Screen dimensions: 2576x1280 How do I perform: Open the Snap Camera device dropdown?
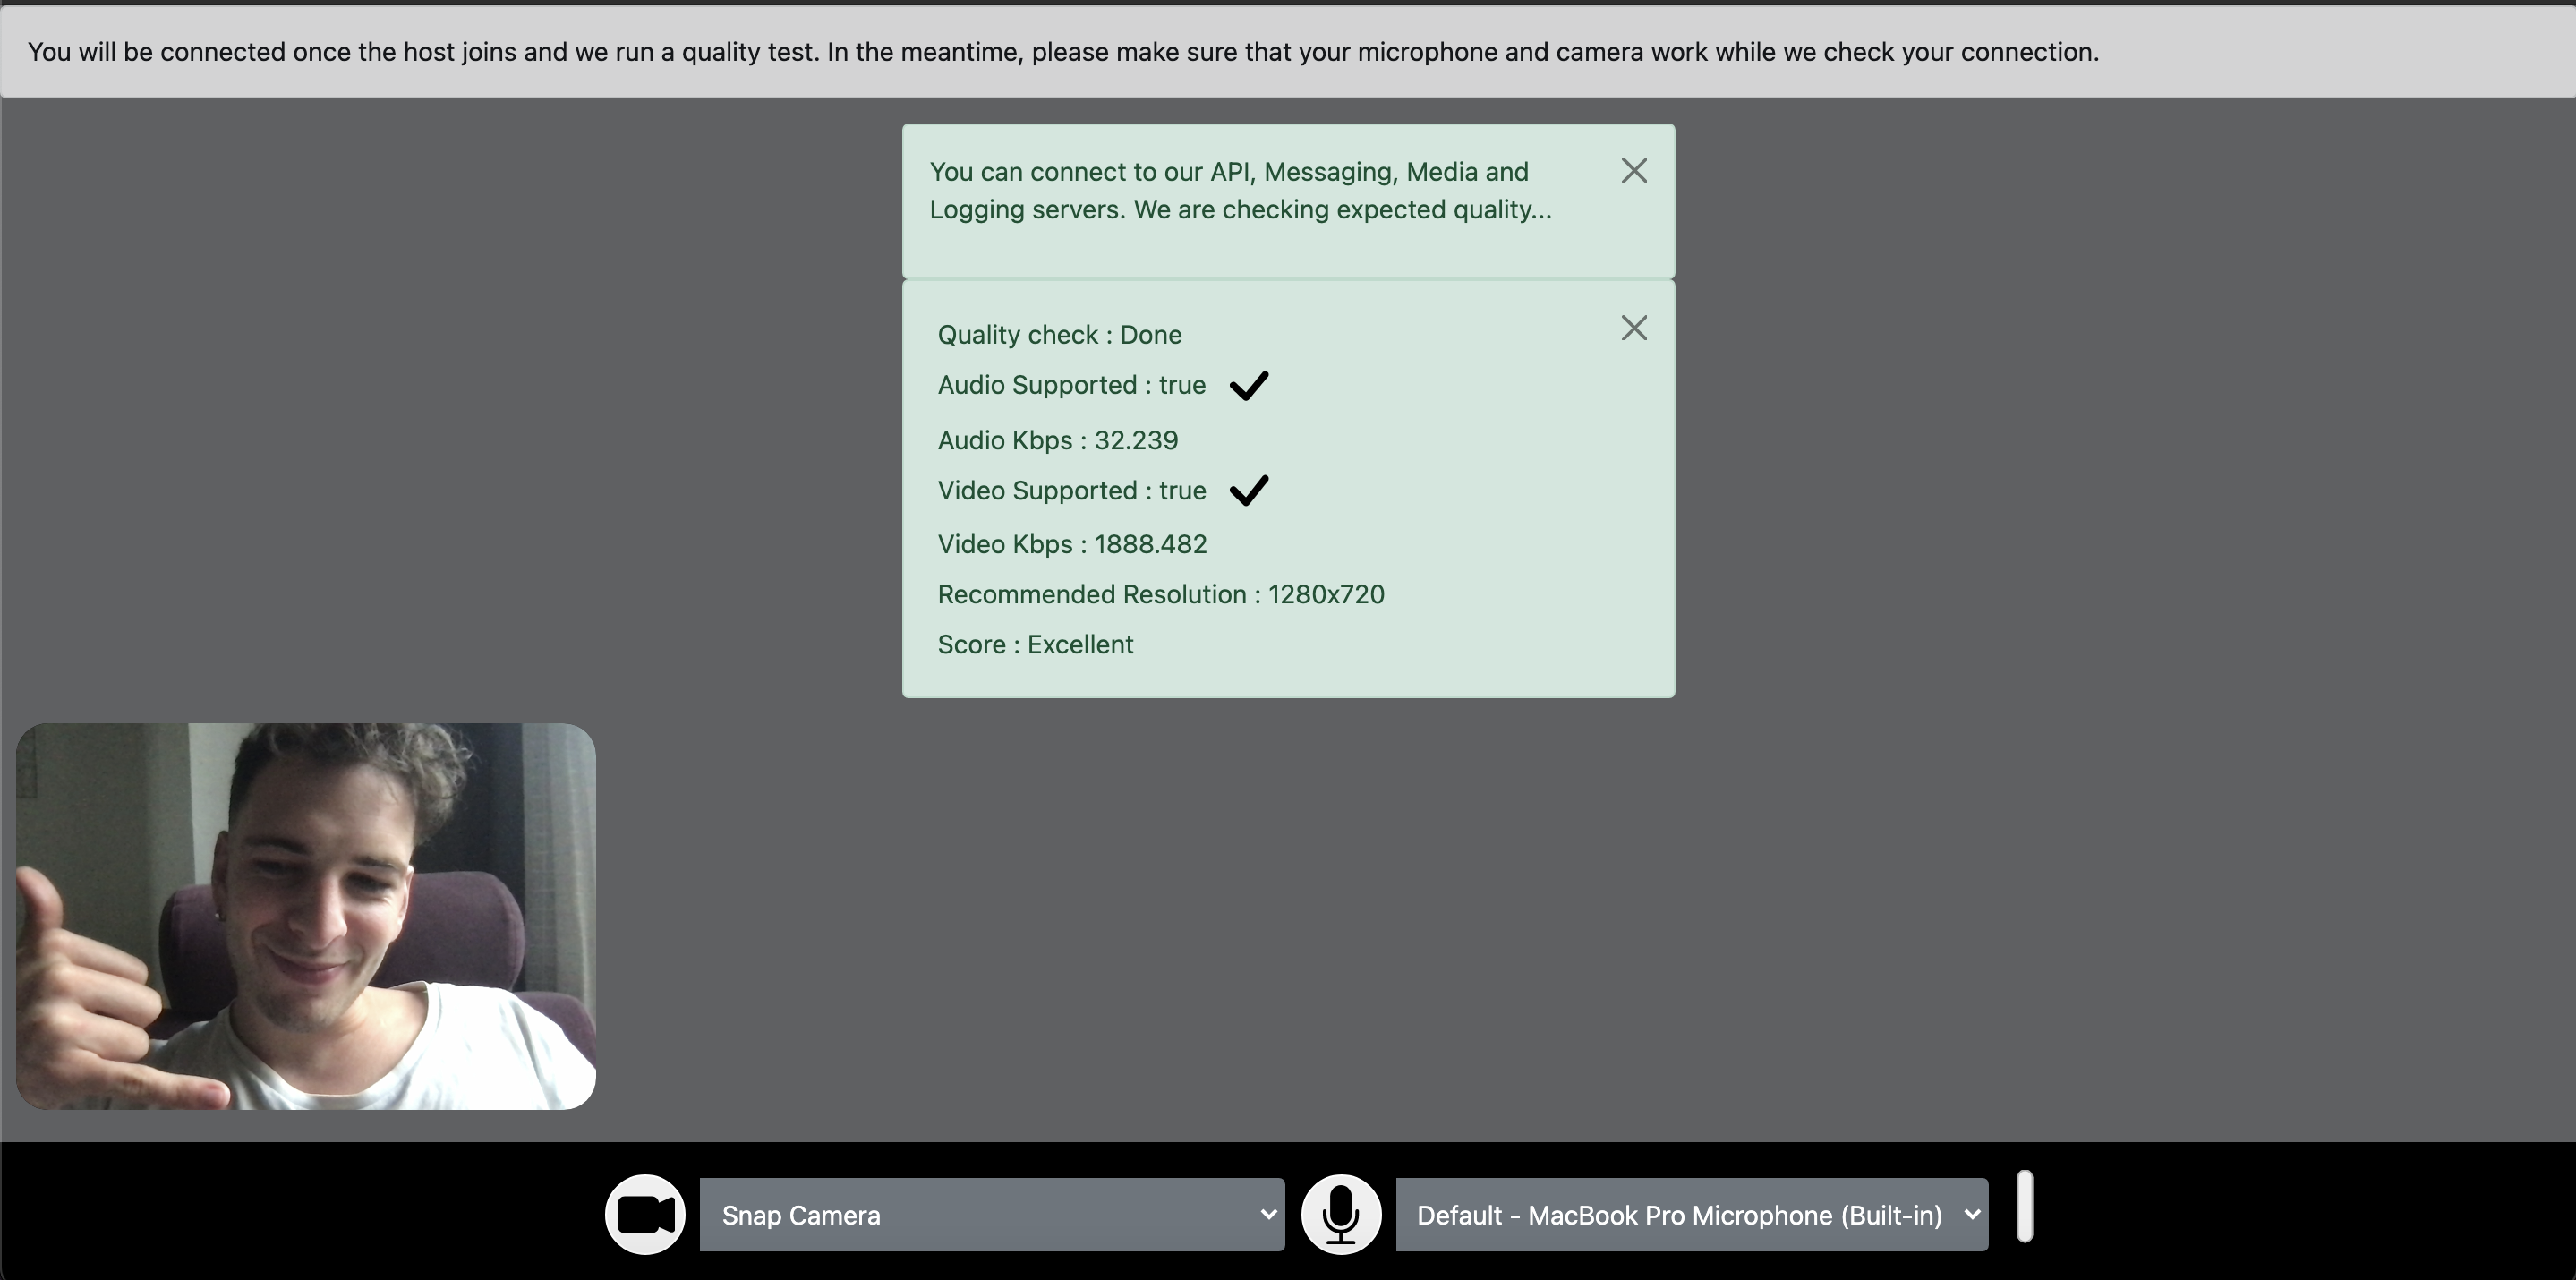(992, 1214)
